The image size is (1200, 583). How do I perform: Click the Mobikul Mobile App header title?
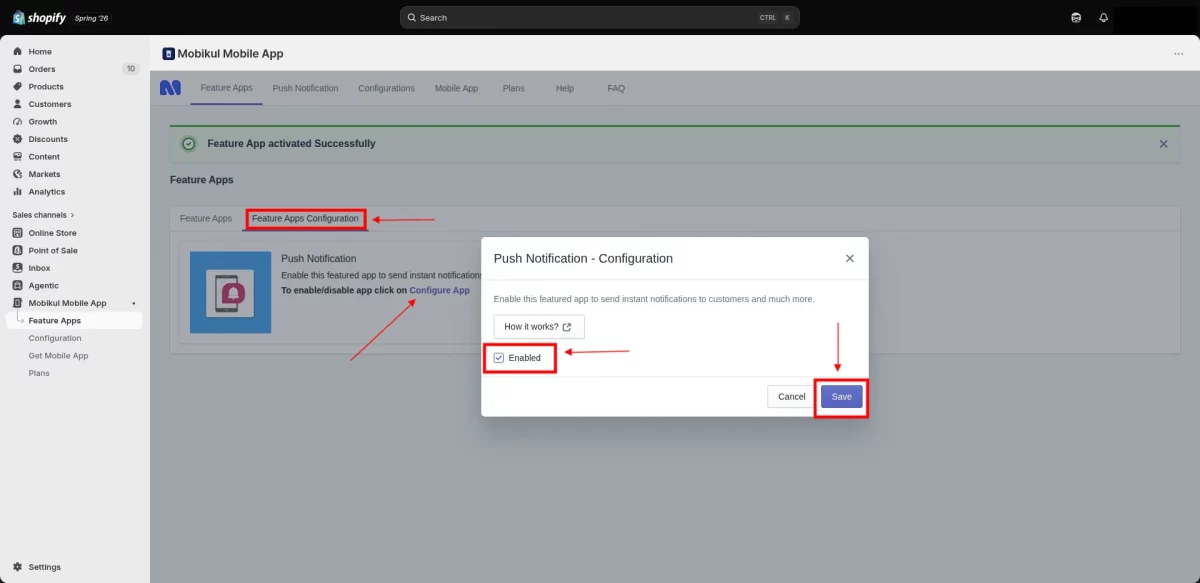tap(230, 54)
